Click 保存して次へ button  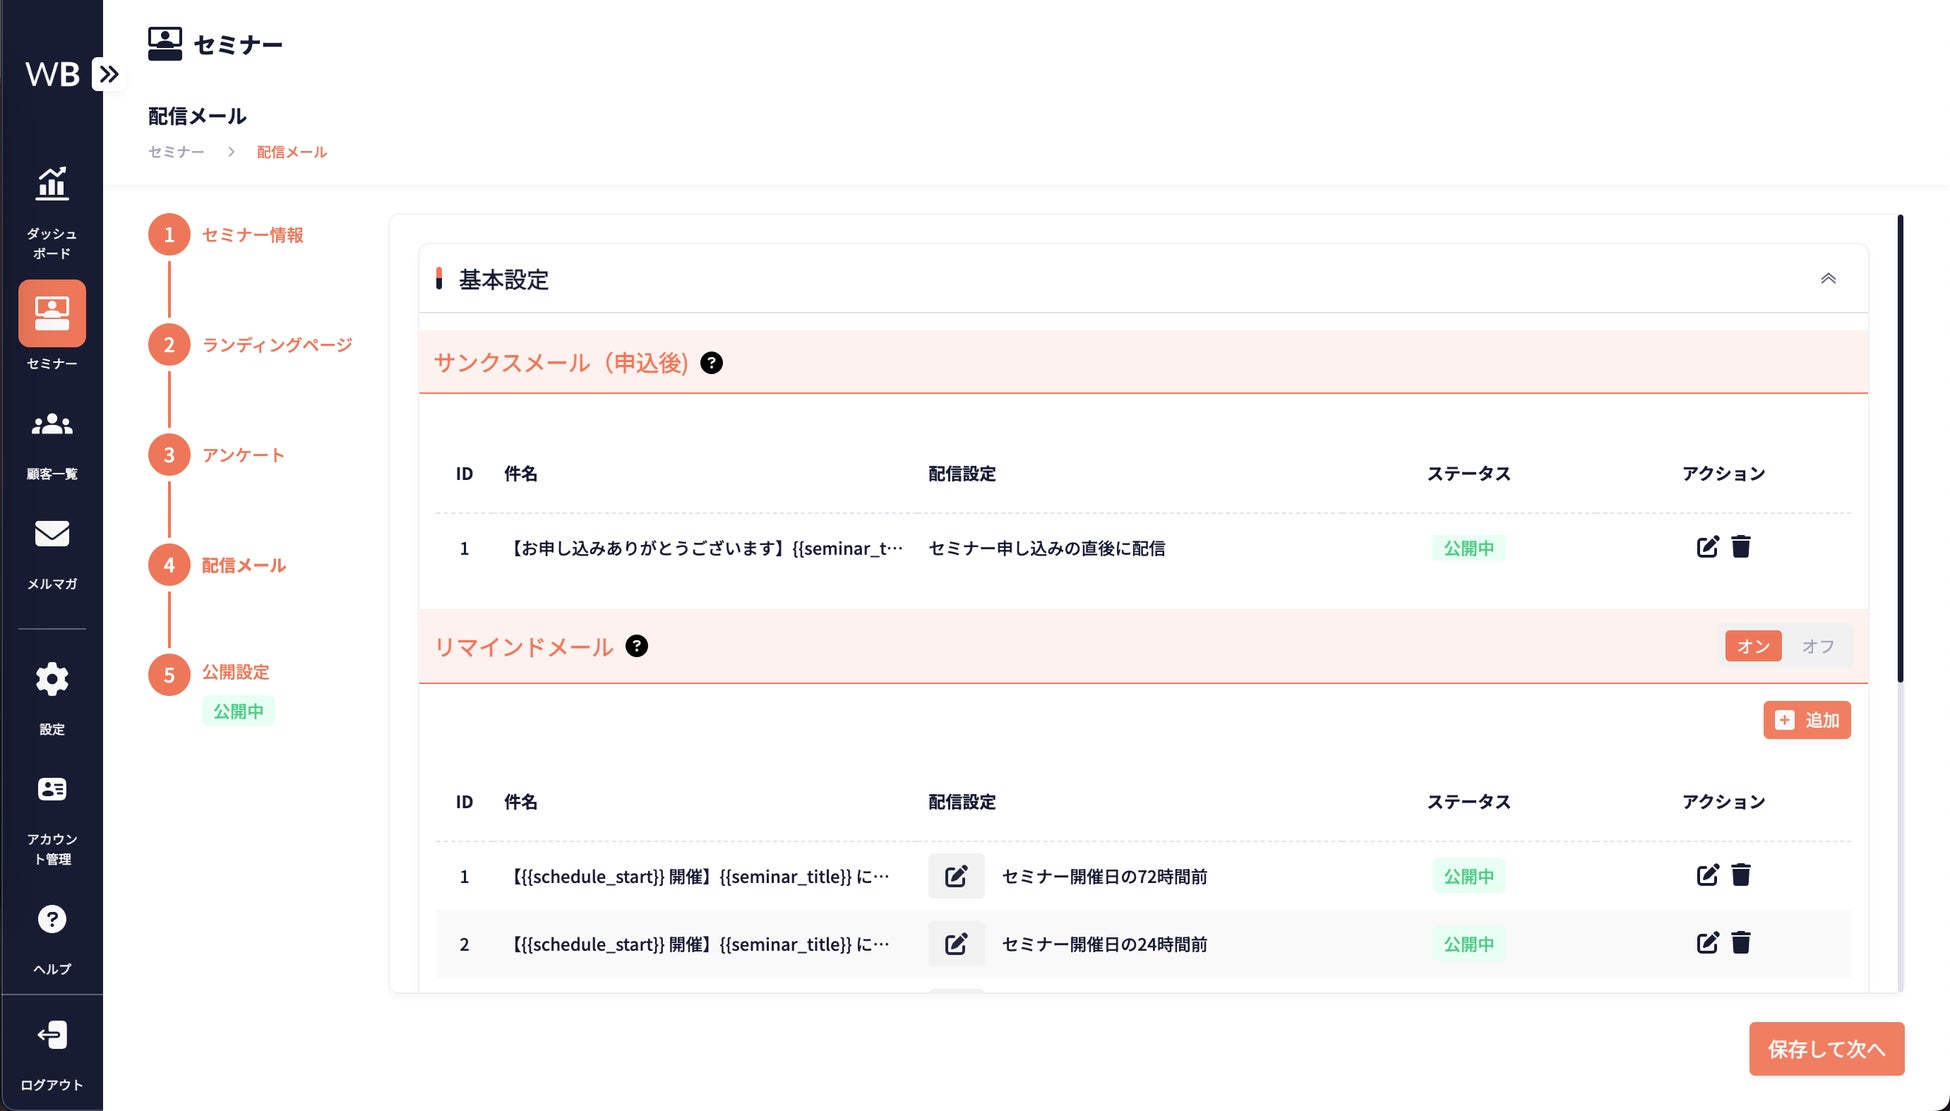(1826, 1049)
